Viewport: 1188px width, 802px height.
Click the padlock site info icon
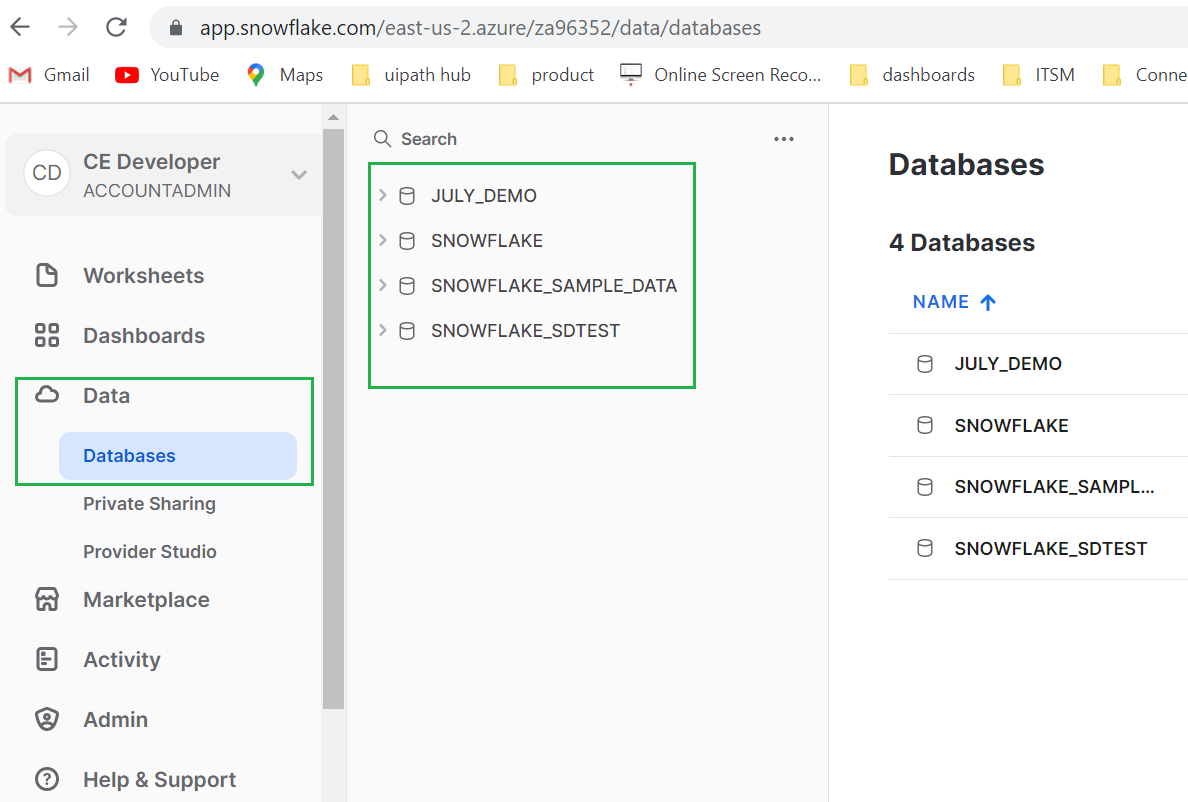click(x=176, y=28)
